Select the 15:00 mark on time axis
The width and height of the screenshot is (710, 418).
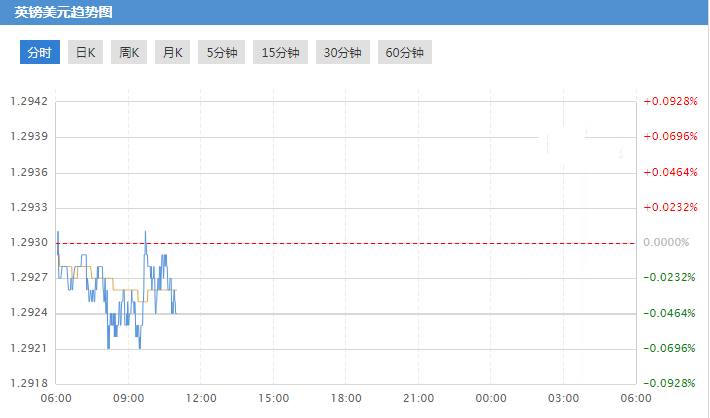[x=273, y=398]
